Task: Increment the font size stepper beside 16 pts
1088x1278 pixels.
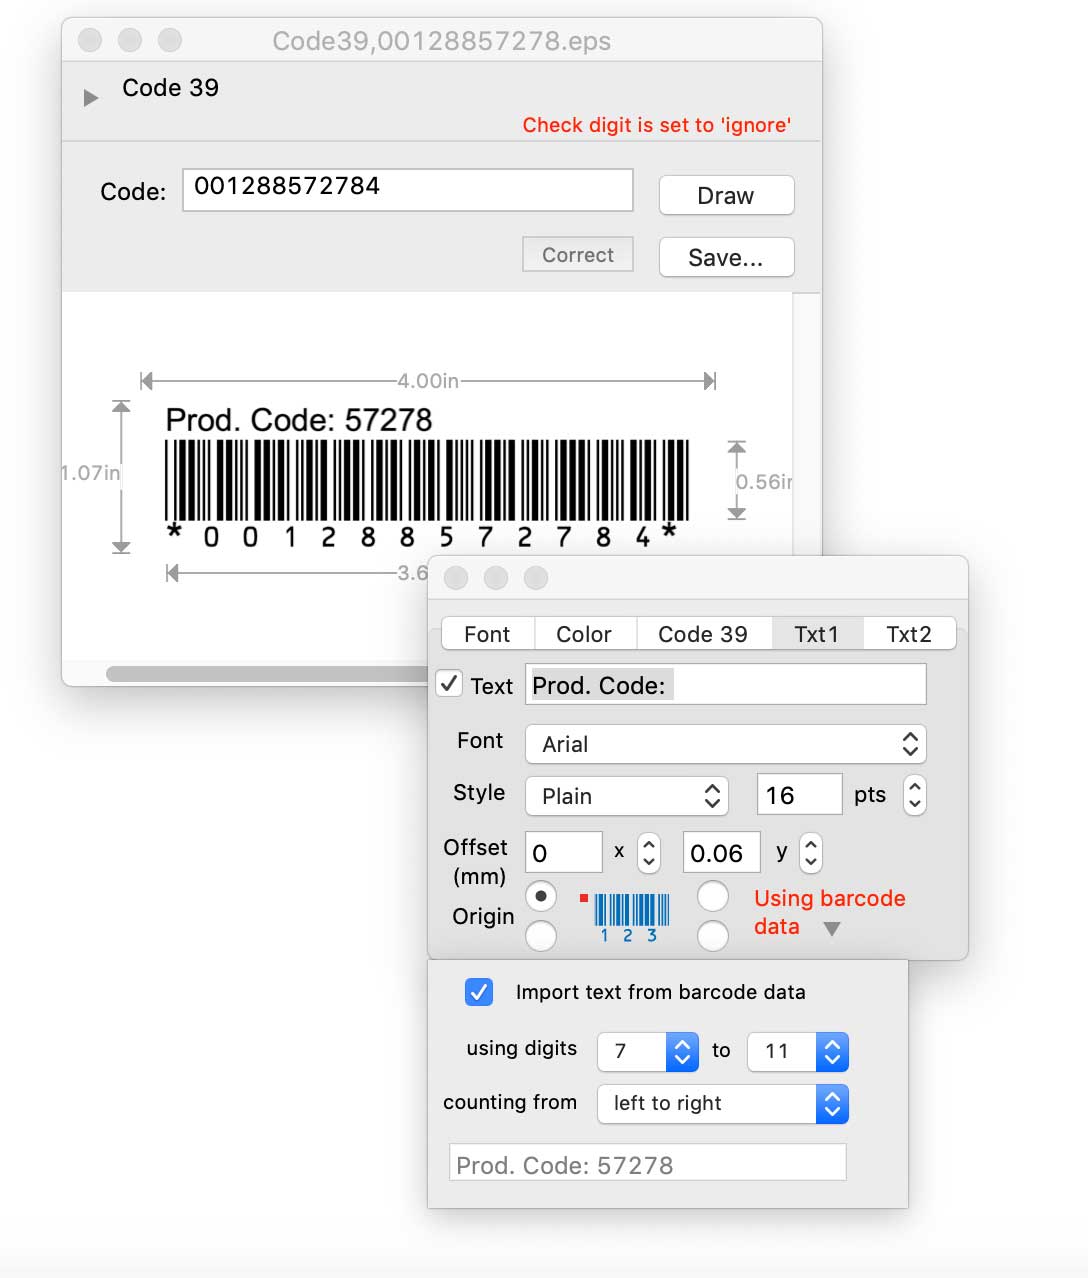Action: click(915, 786)
